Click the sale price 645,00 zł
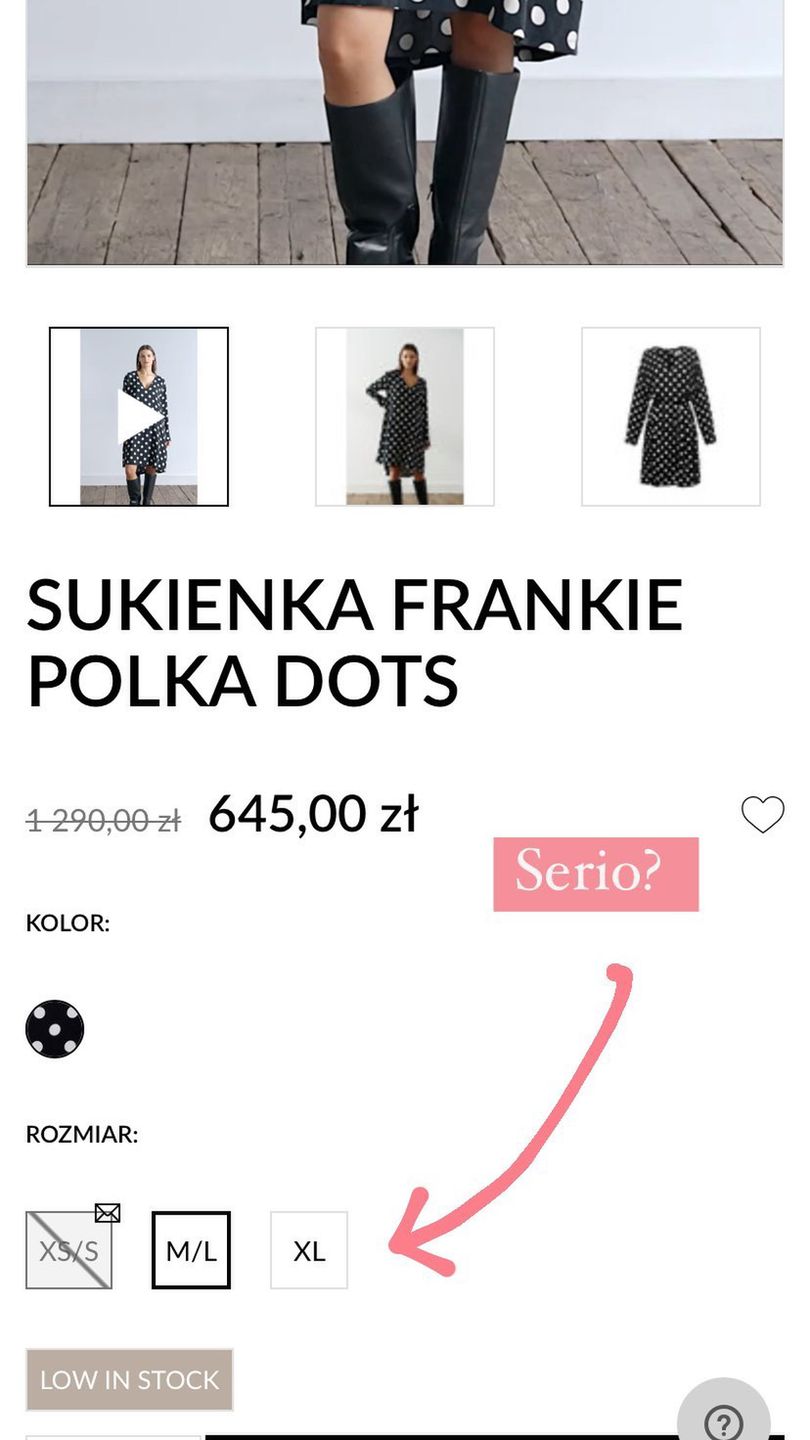The width and height of the screenshot is (810, 1440). [313, 814]
